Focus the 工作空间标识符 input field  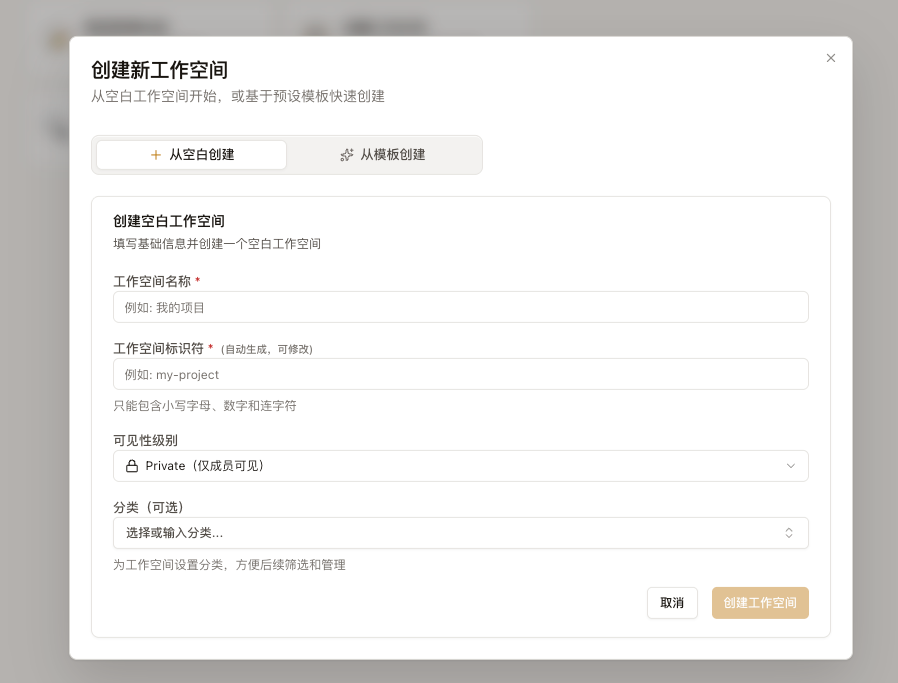[x=460, y=374]
